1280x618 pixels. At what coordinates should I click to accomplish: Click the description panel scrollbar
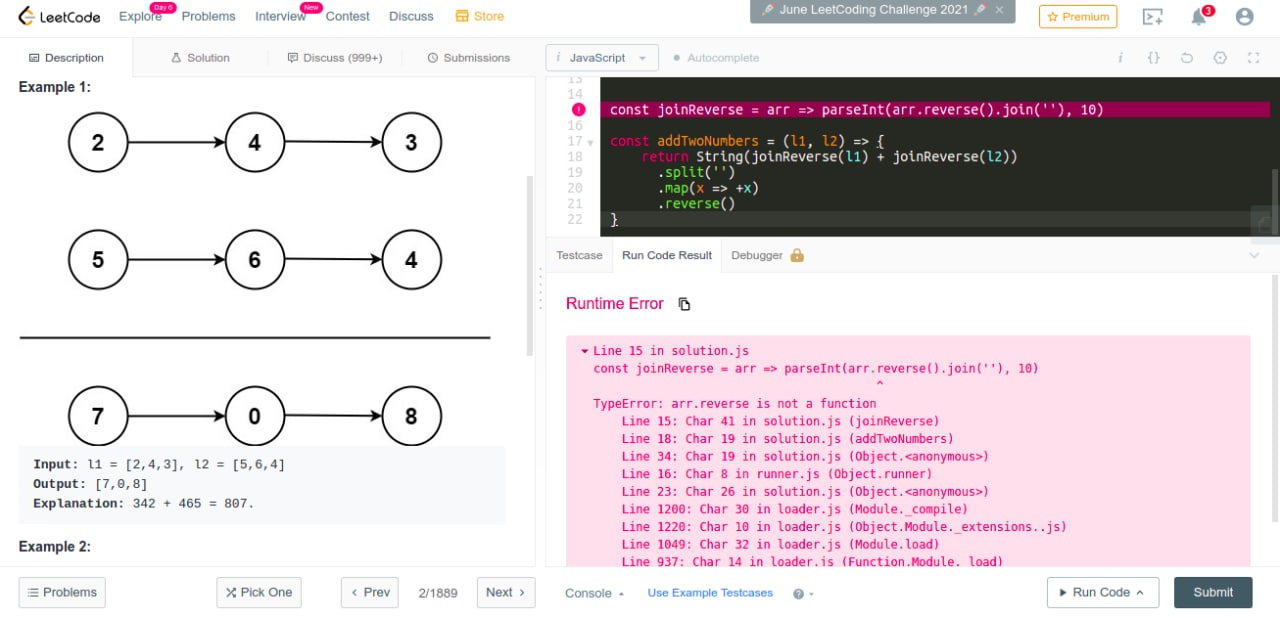530,265
